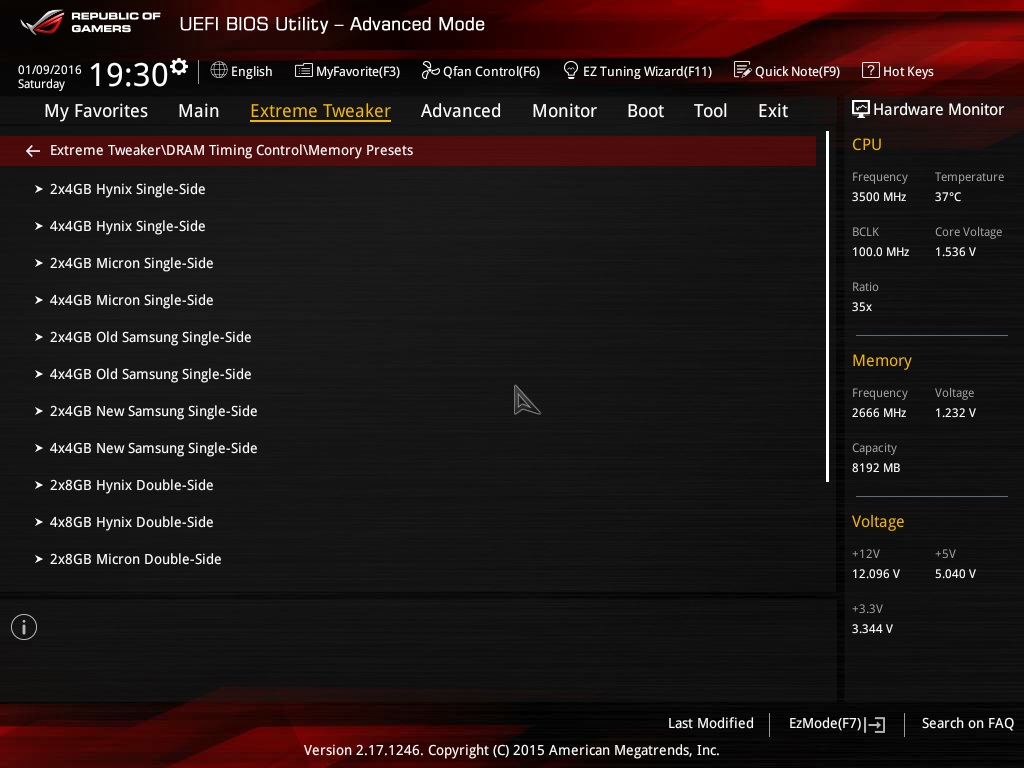The image size is (1024, 768).
Task: Open the Tool tab
Action: pyautogui.click(x=711, y=111)
